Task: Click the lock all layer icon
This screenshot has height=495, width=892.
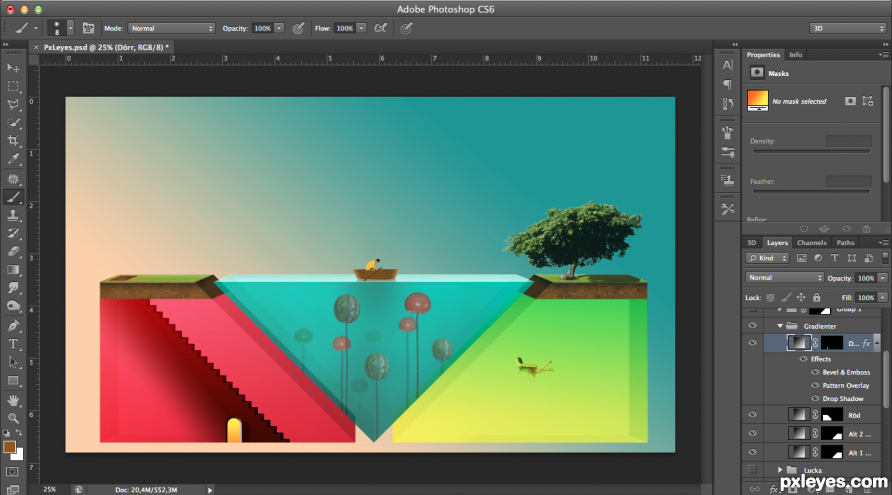Action: point(816,297)
